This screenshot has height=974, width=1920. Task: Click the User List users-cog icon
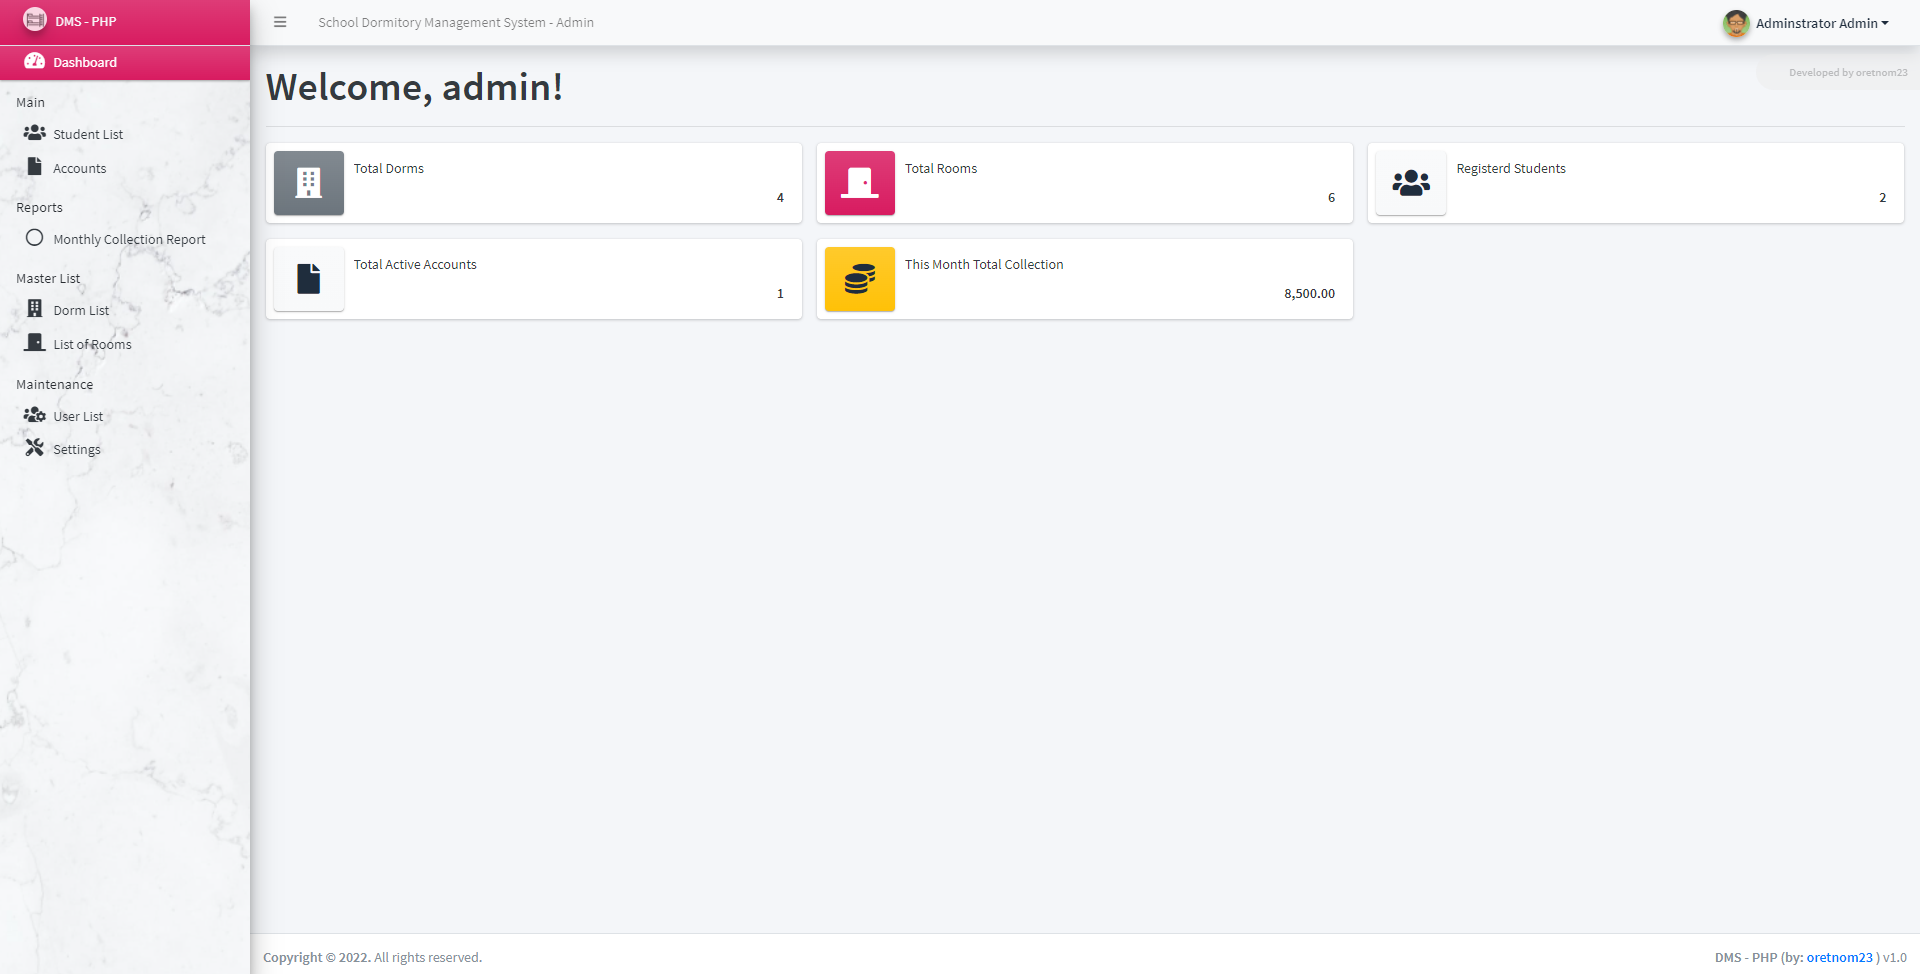[x=35, y=415]
